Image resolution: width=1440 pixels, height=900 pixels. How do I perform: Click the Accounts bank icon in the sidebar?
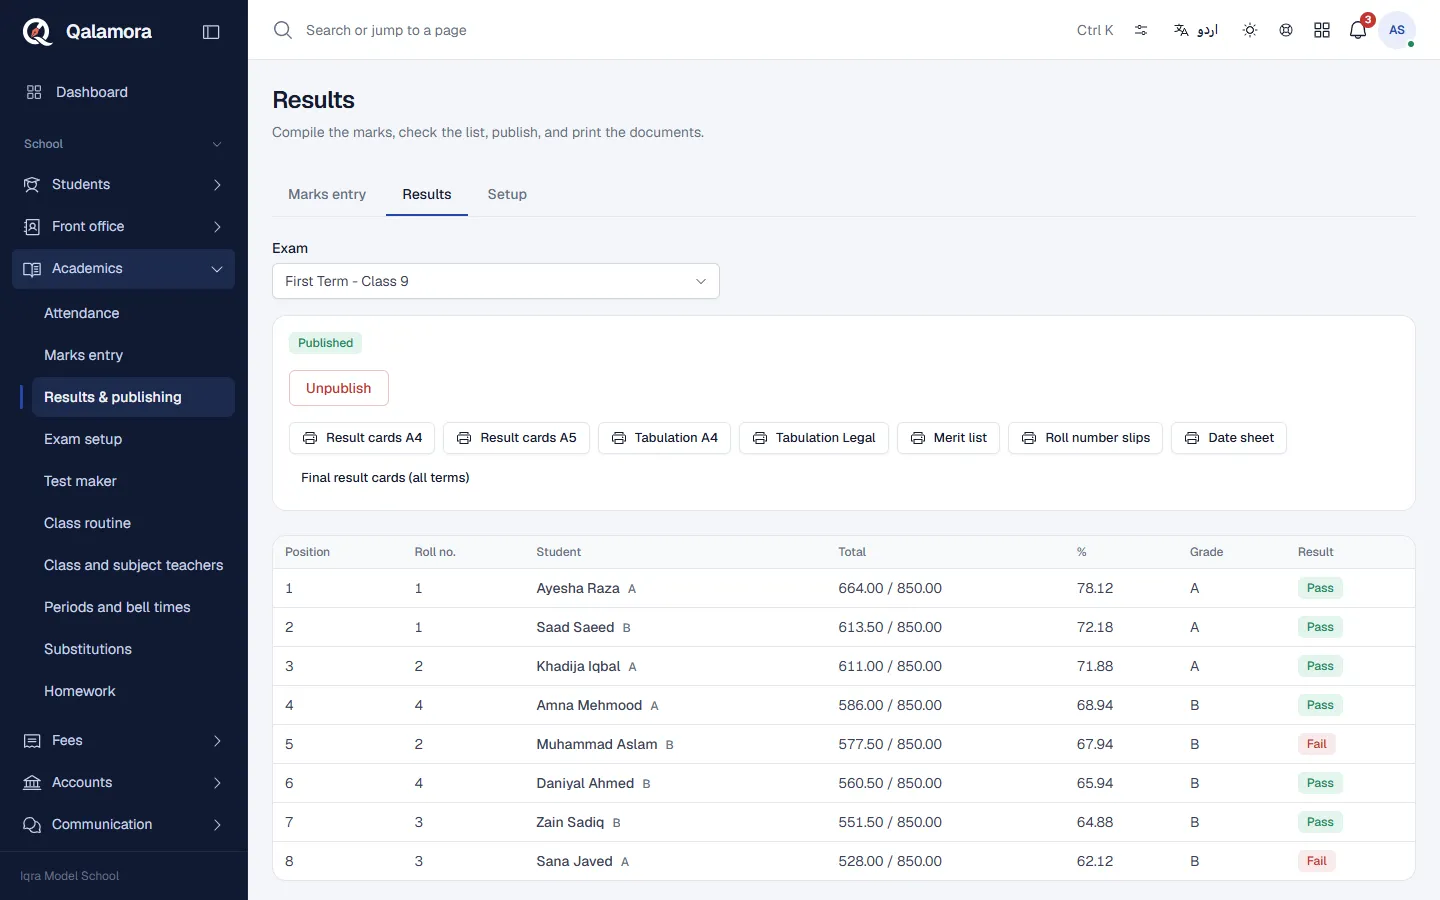tap(32, 783)
